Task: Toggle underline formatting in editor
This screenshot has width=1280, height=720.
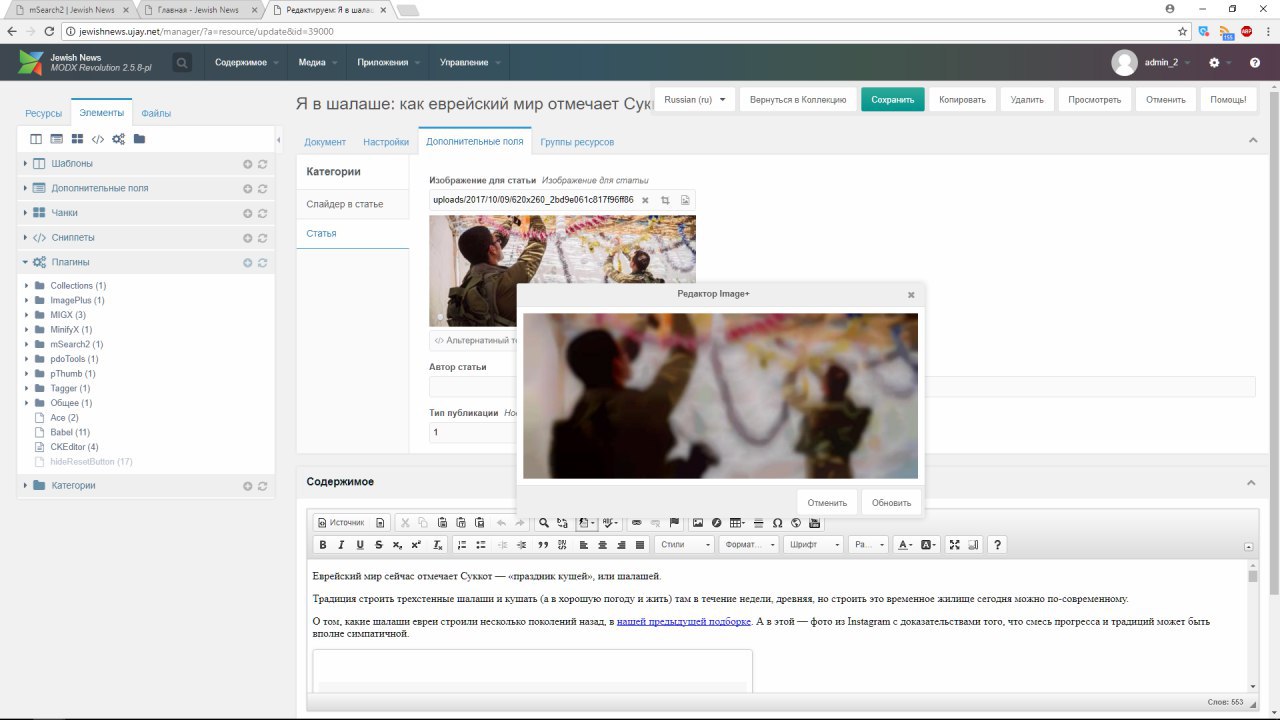Action: [360, 545]
